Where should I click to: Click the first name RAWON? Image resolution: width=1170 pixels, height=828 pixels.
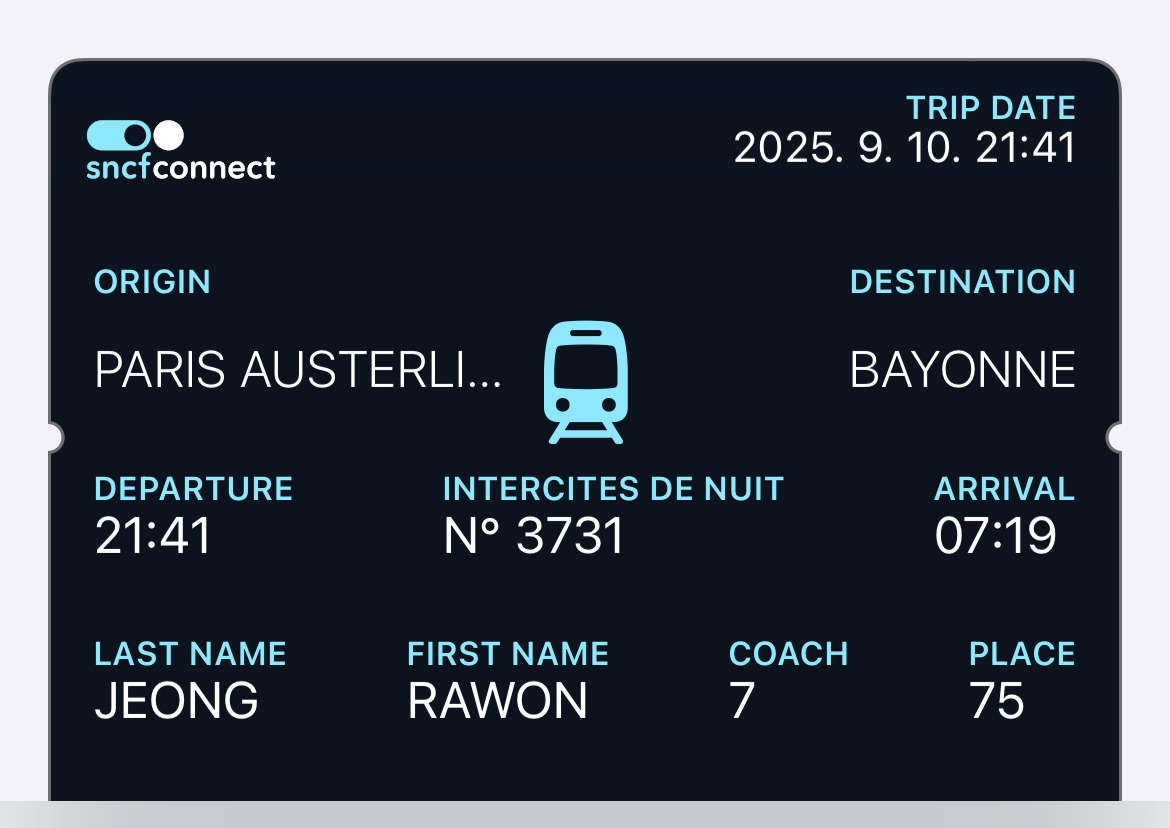click(497, 701)
